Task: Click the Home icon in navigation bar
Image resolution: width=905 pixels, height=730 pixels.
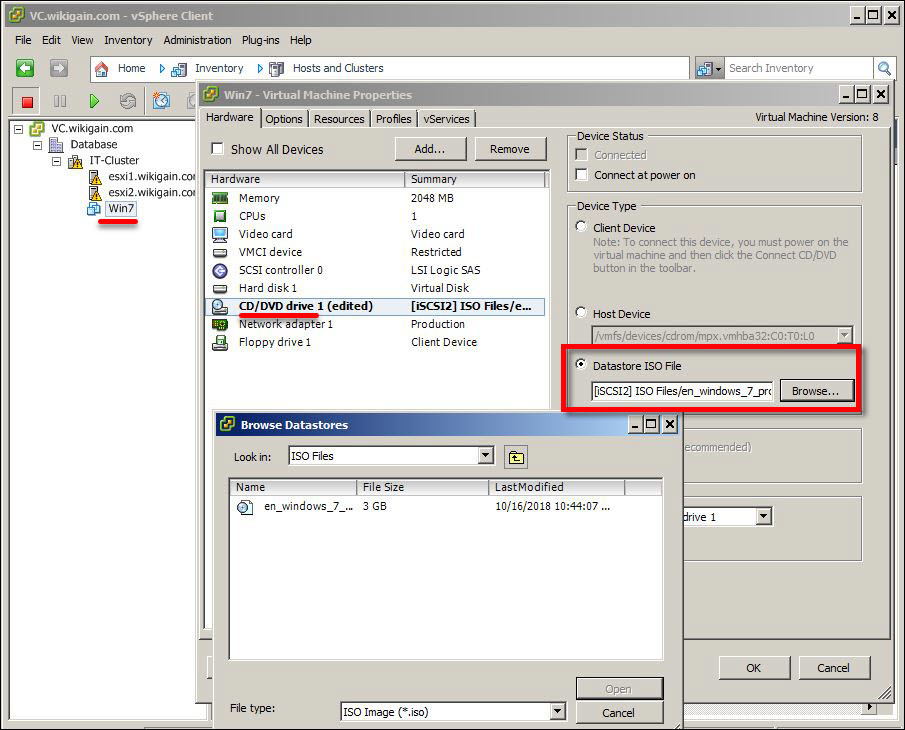Action: tap(102, 69)
